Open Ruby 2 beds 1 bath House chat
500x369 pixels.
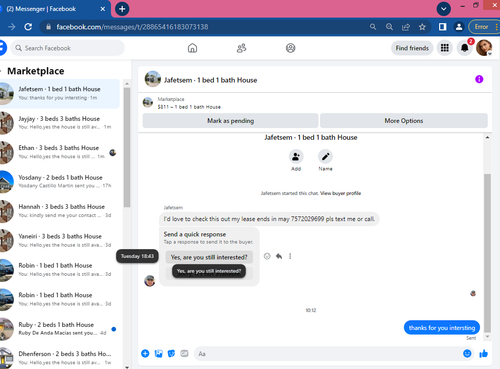(x=60, y=329)
